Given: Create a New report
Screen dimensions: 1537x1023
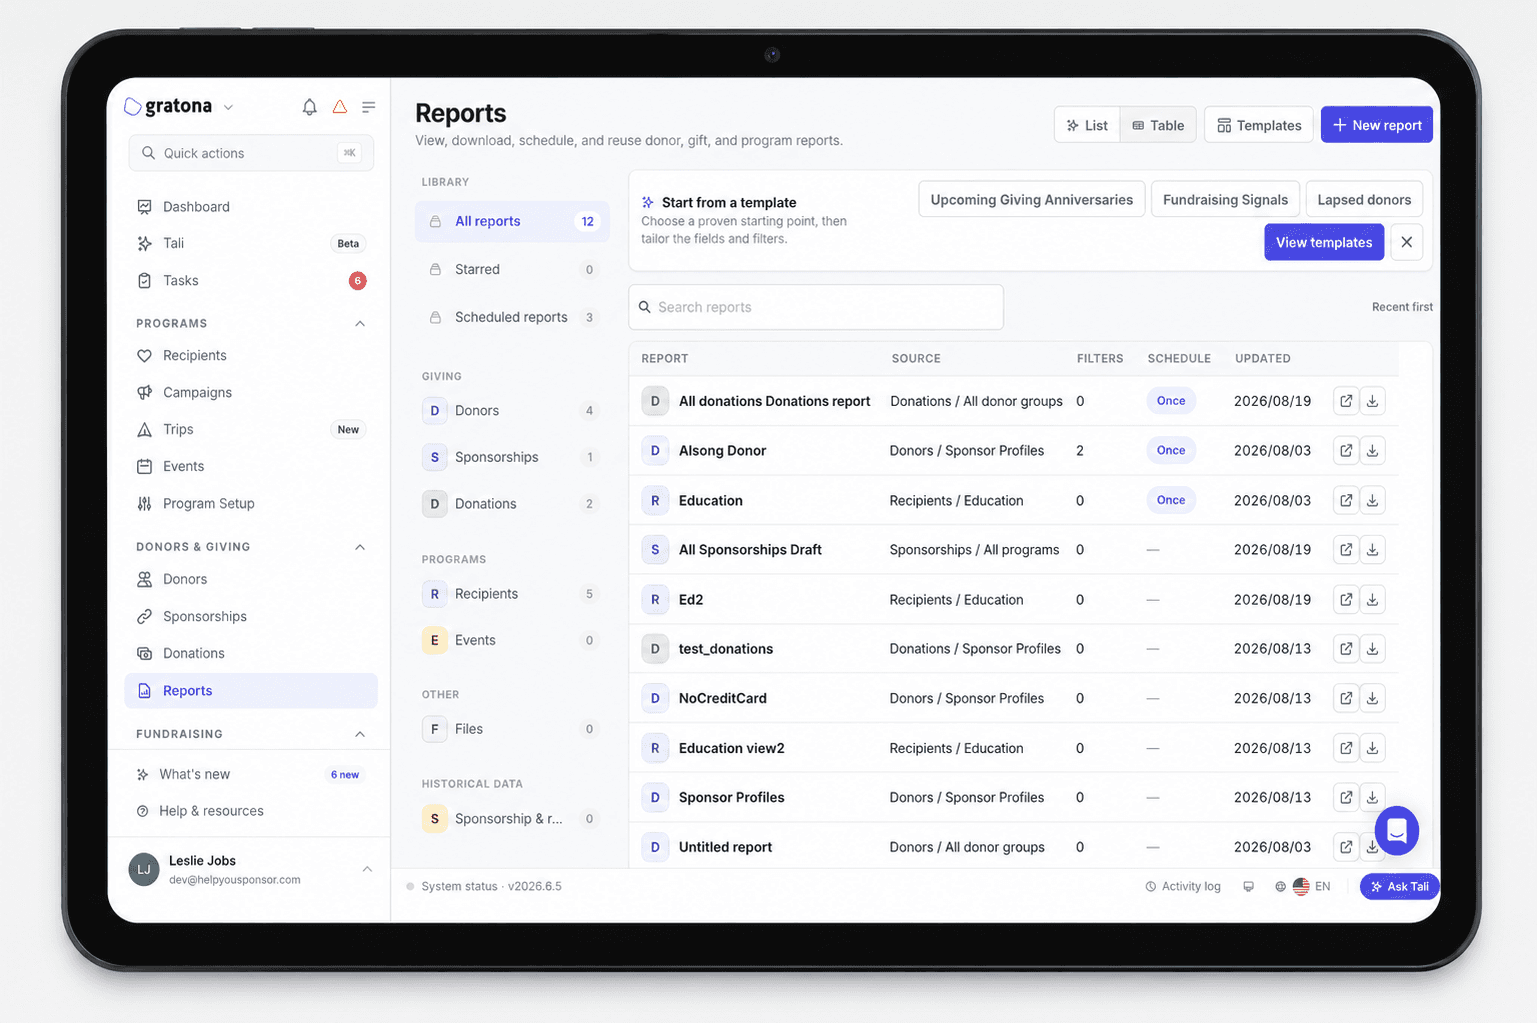Looking at the screenshot, I should tap(1377, 125).
